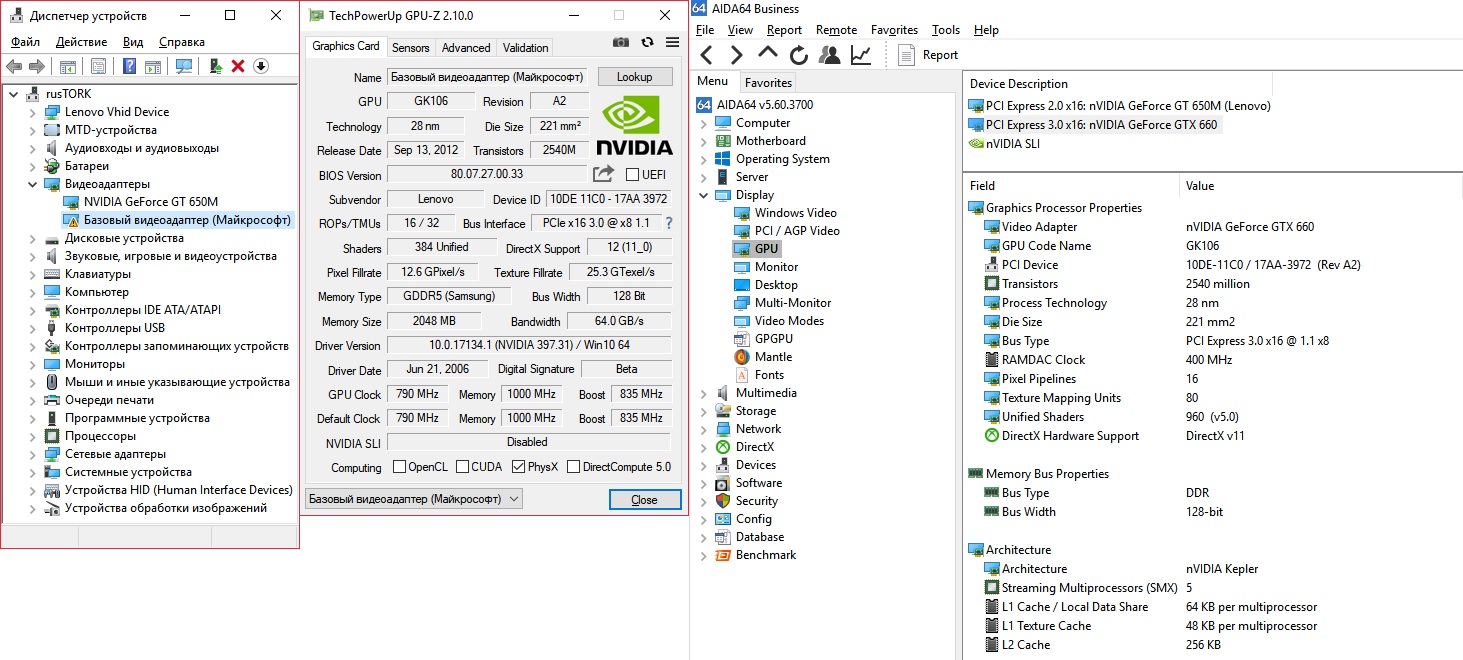Click blue Help question-mark icon in Device Manager
The width and height of the screenshot is (1463, 660).
(x=129, y=66)
